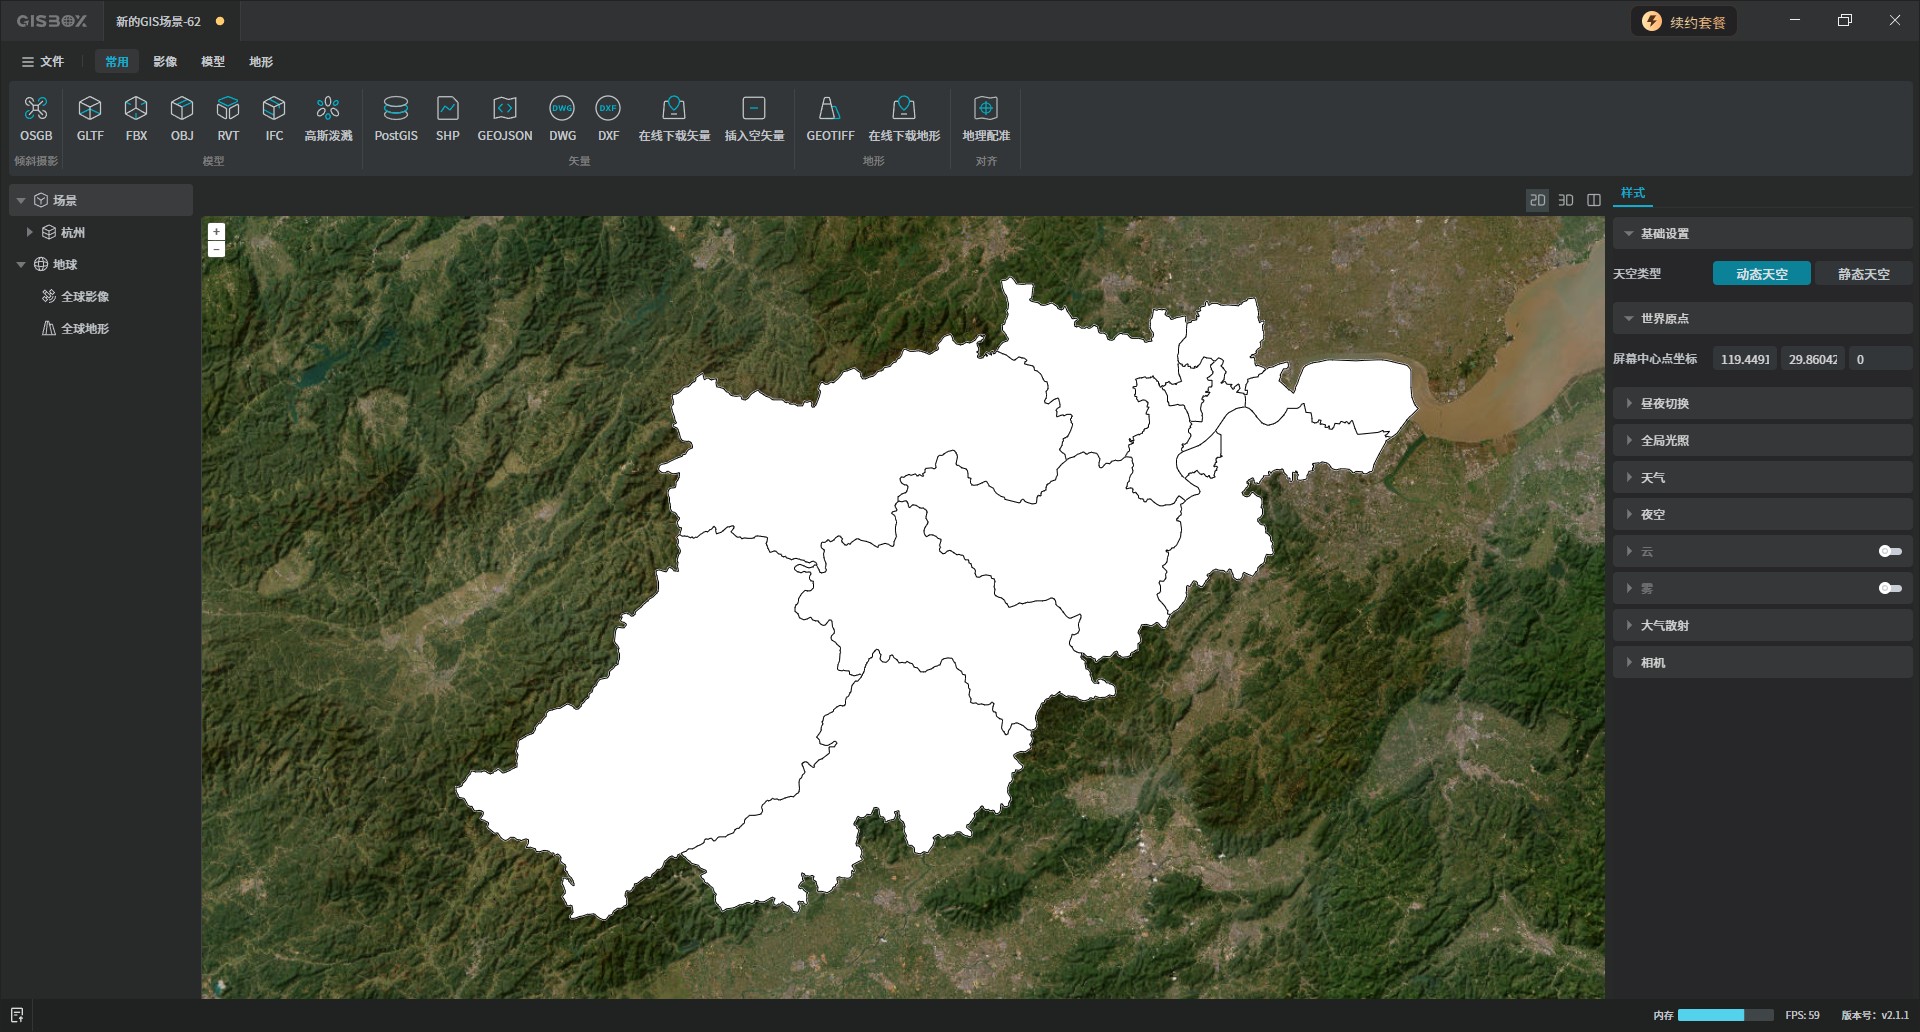Select the 静态天空 sky type option
This screenshot has height=1032, width=1920.
click(x=1863, y=274)
